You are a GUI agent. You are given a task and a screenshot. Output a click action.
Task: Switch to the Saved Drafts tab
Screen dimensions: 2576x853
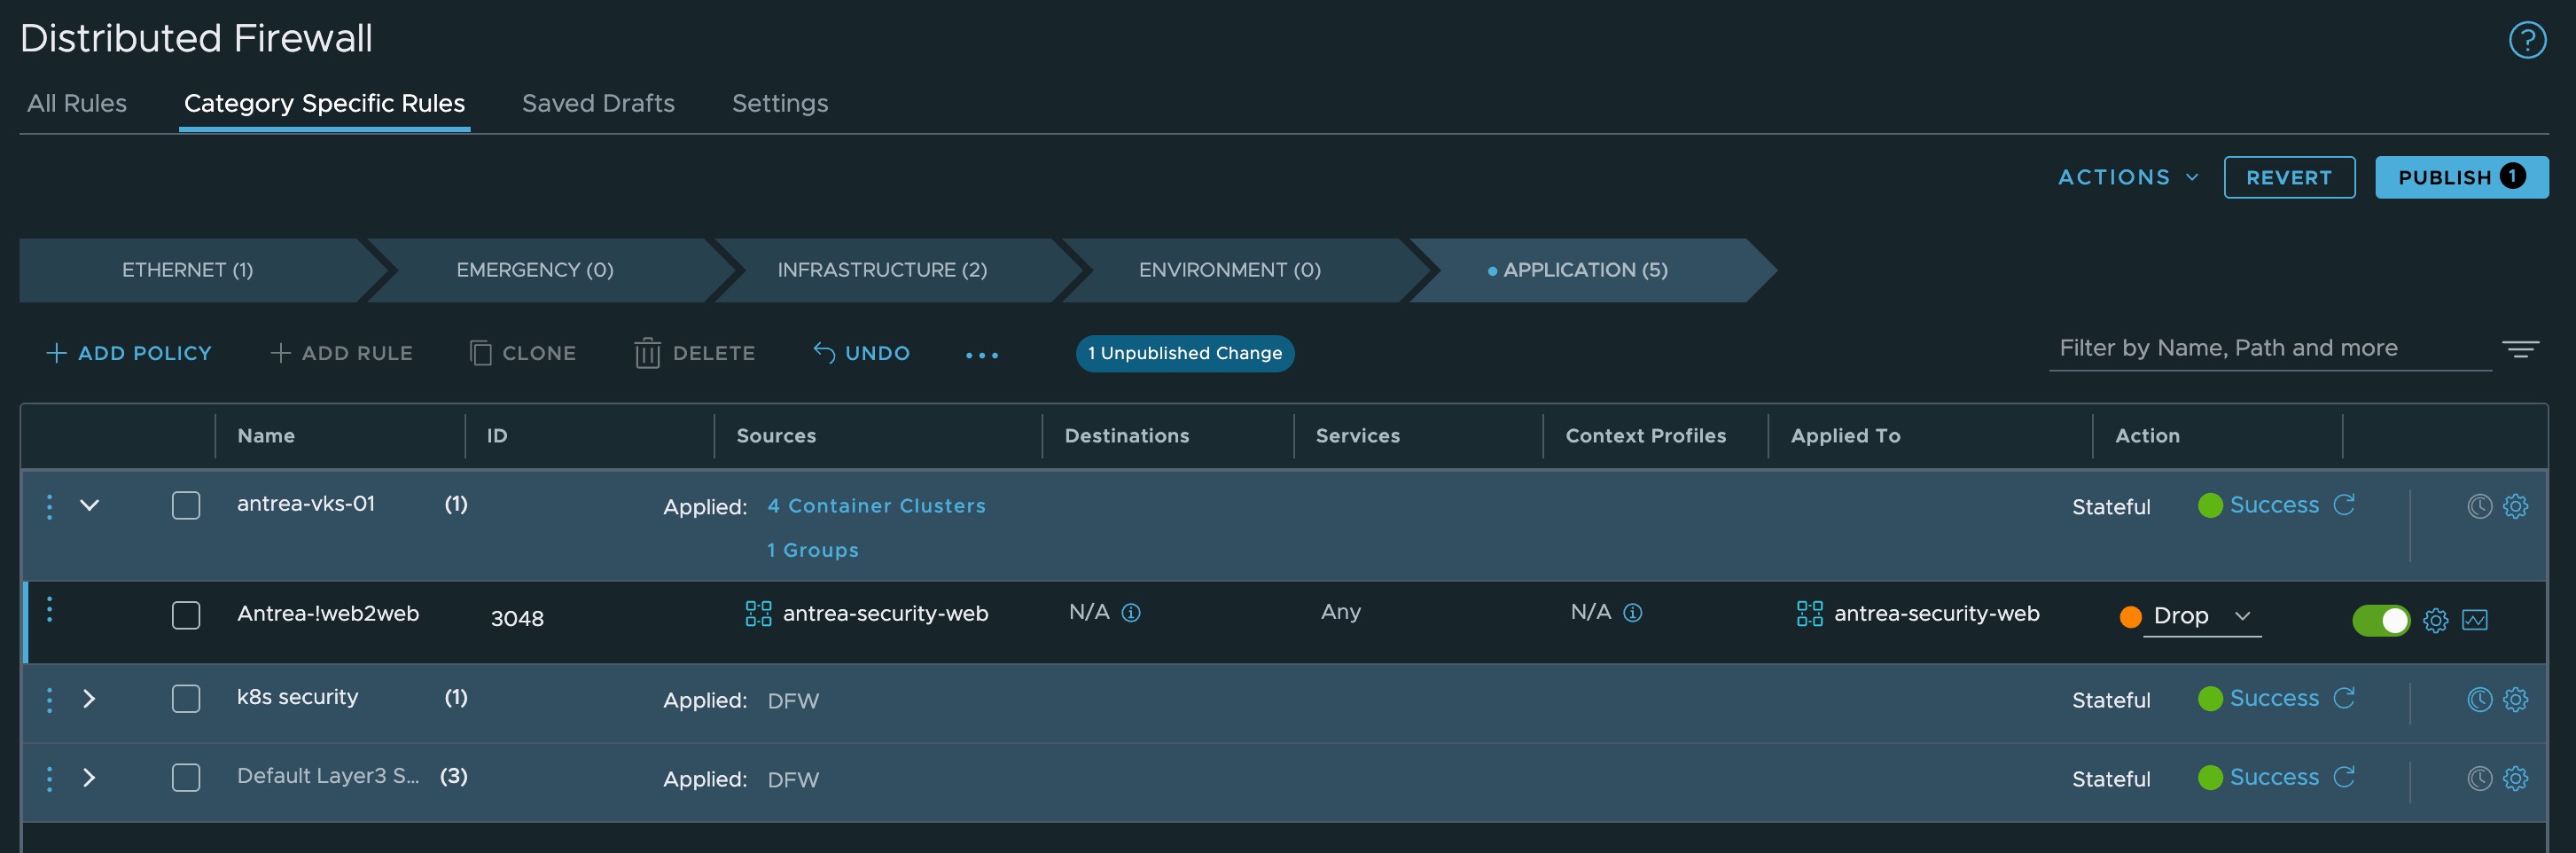click(x=597, y=103)
